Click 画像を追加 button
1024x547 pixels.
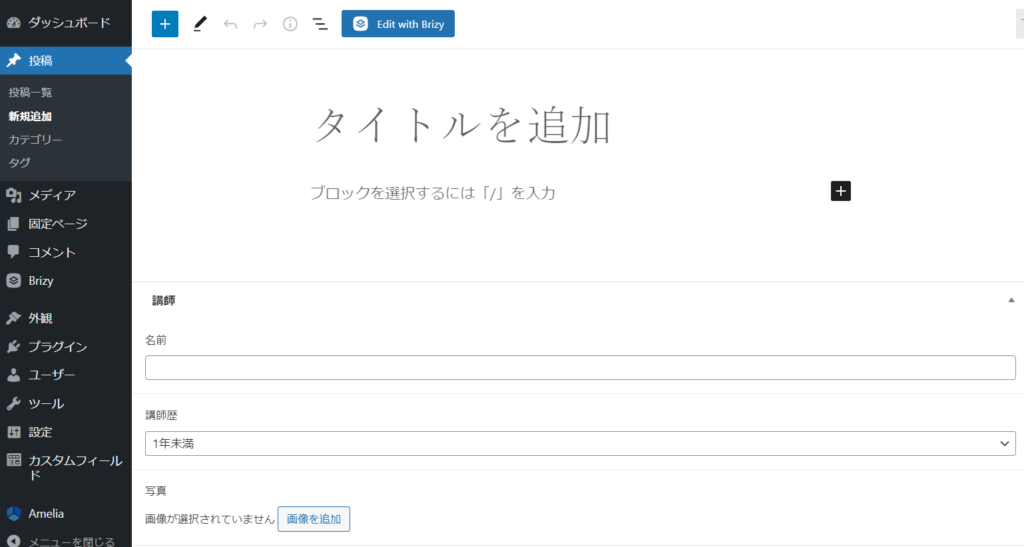(313, 518)
